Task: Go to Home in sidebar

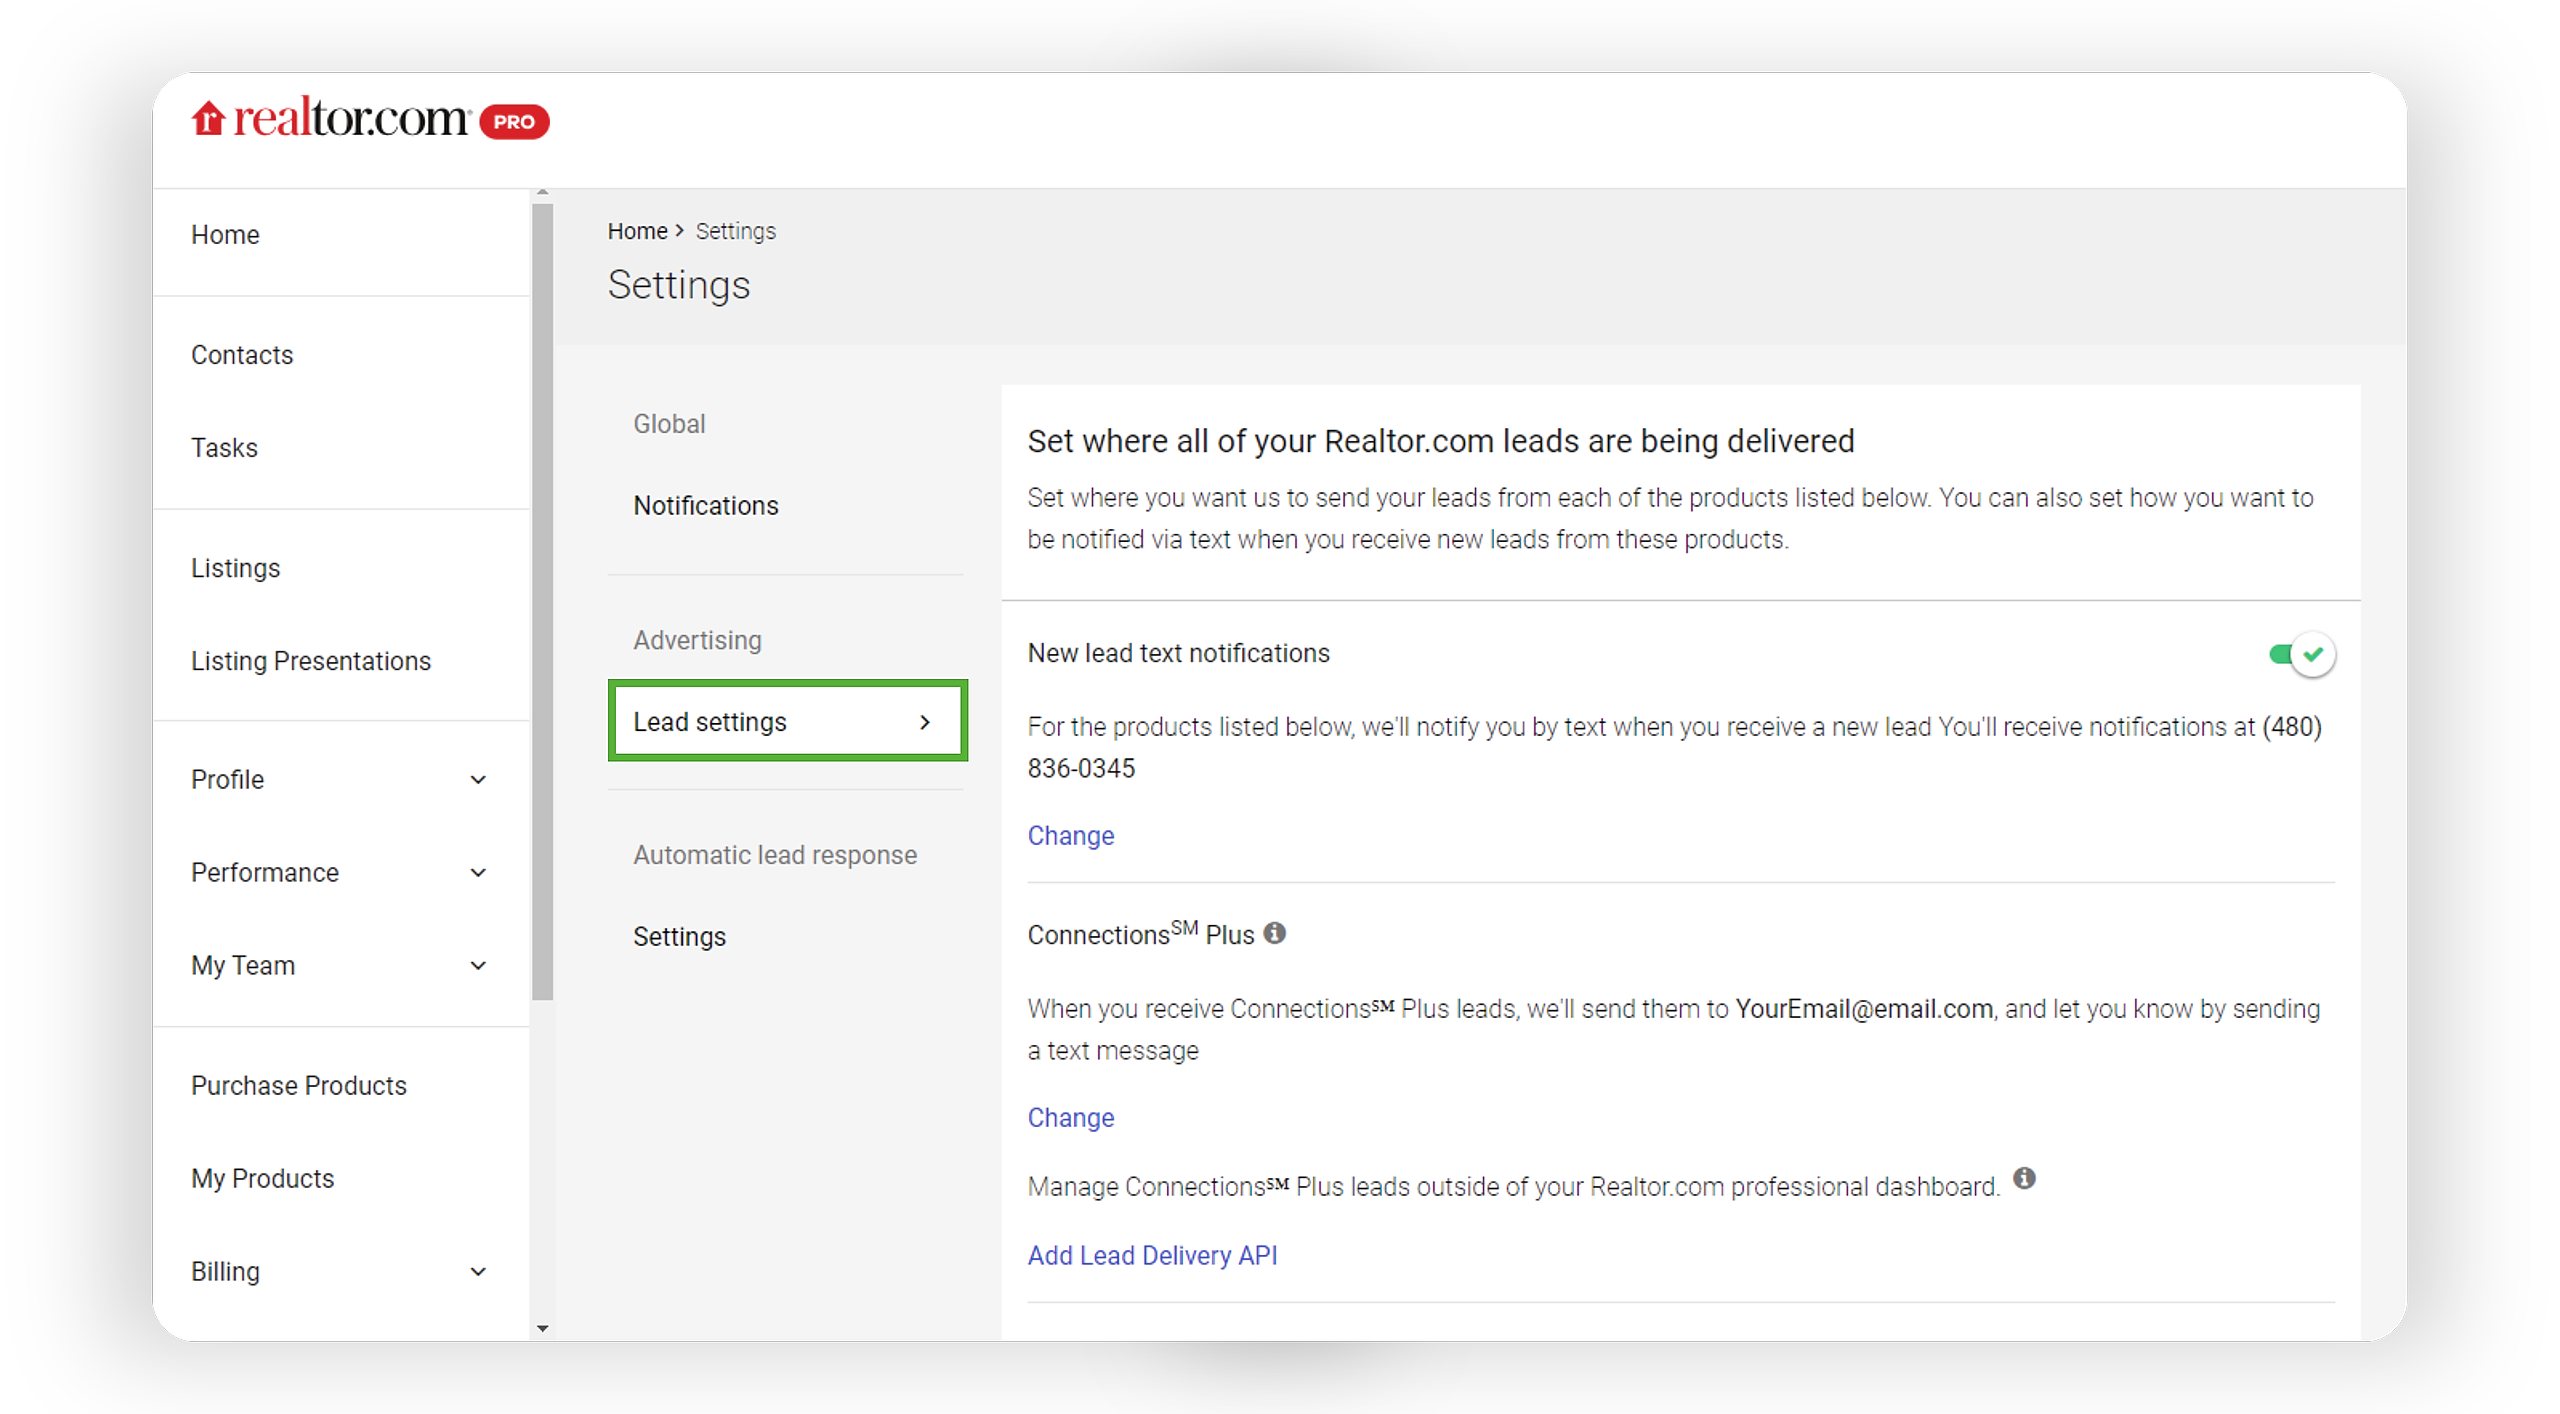Action: coord(225,234)
